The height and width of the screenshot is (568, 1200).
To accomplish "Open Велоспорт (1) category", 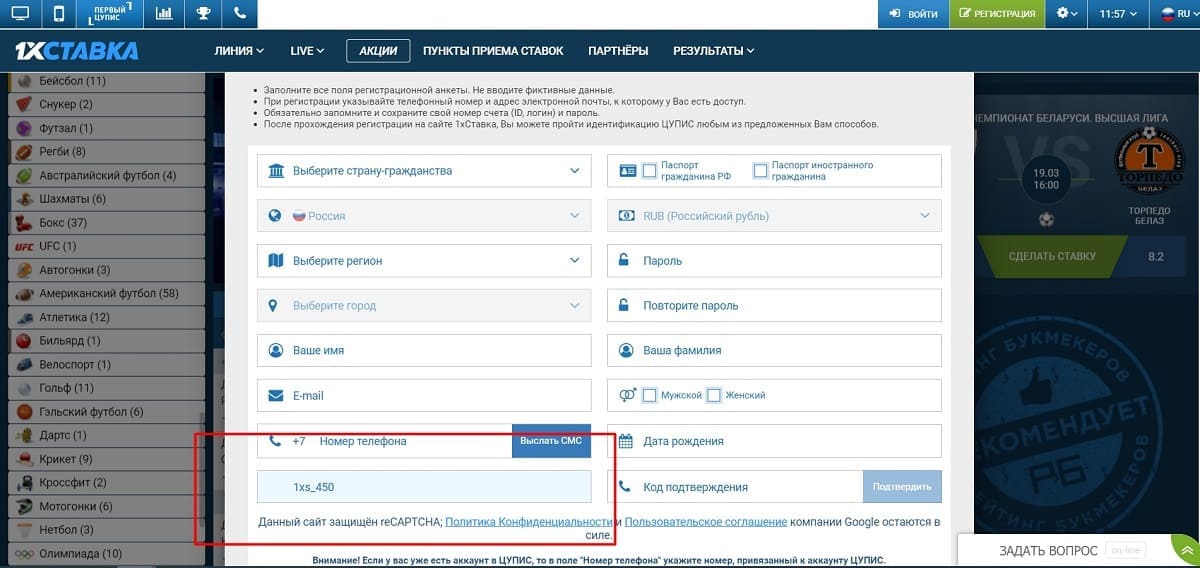I will 104,364.
